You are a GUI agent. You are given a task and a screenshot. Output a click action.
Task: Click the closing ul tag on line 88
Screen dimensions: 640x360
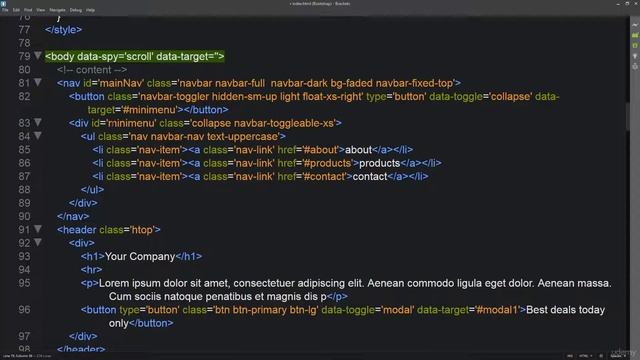click(92, 190)
